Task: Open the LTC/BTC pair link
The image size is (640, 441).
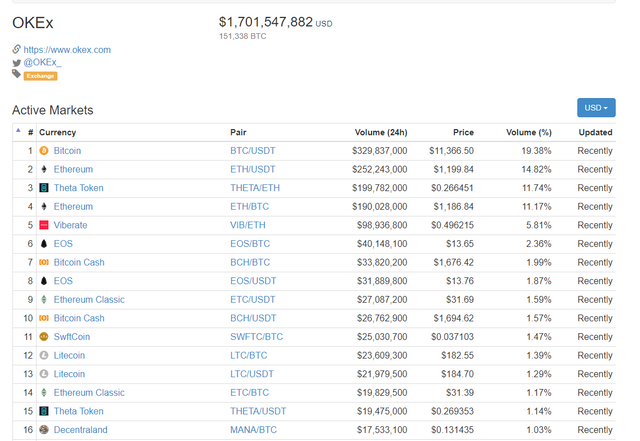Action: click(249, 355)
